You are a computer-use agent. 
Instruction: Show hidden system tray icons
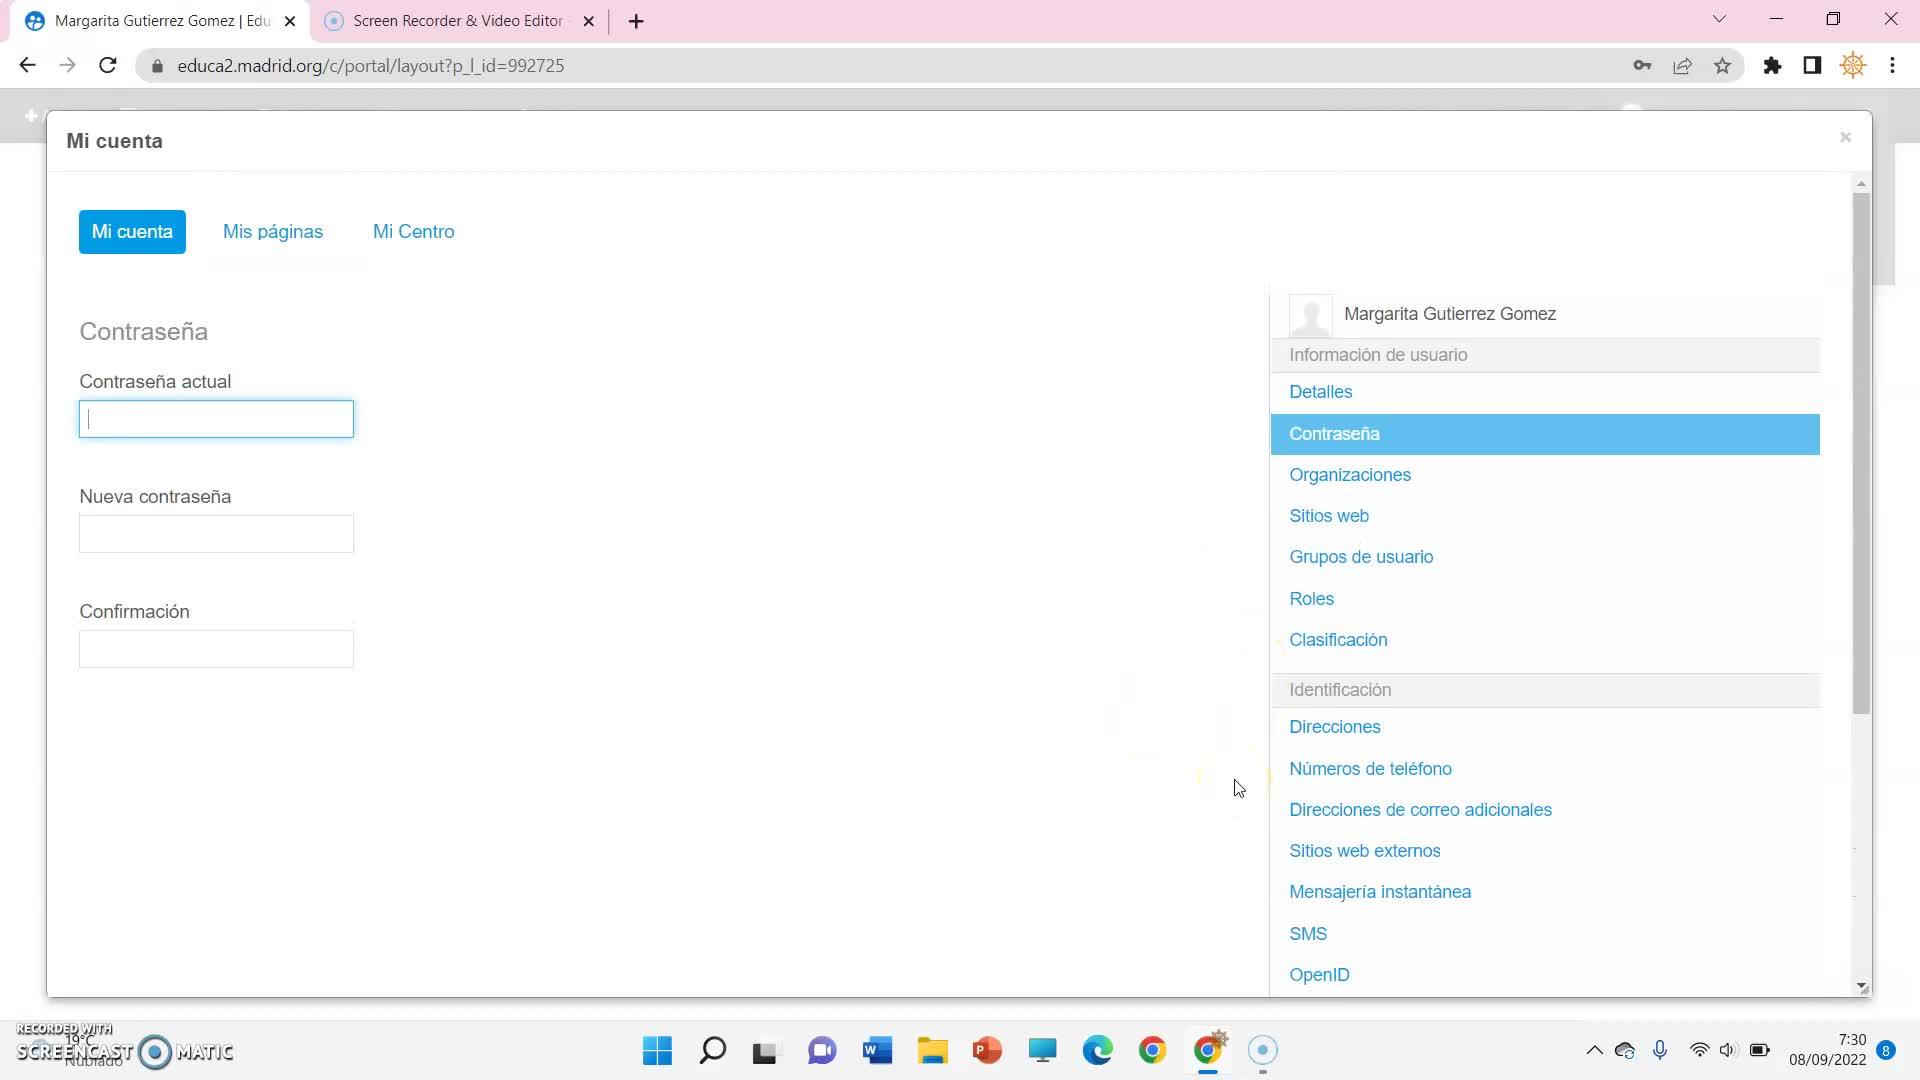pyautogui.click(x=1594, y=1050)
